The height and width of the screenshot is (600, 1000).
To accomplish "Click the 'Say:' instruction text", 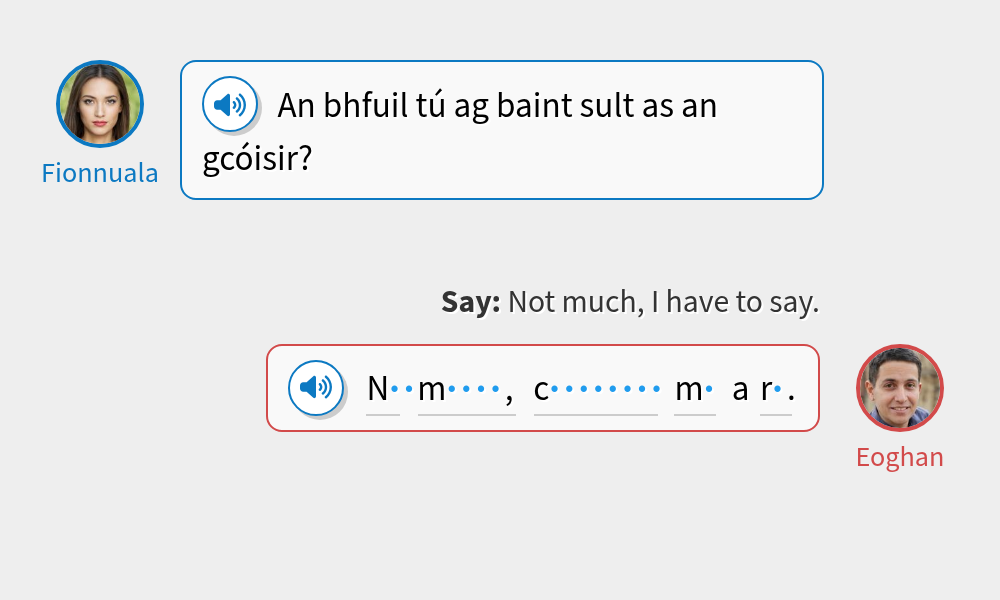I will pos(470,301).
